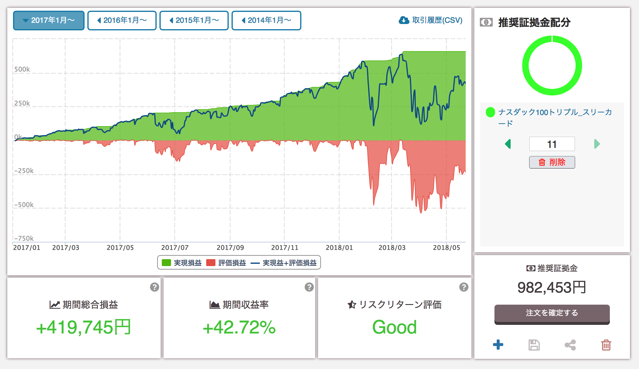Select the 2017年1月～ period tab
The height and width of the screenshot is (369, 639).
(48, 20)
